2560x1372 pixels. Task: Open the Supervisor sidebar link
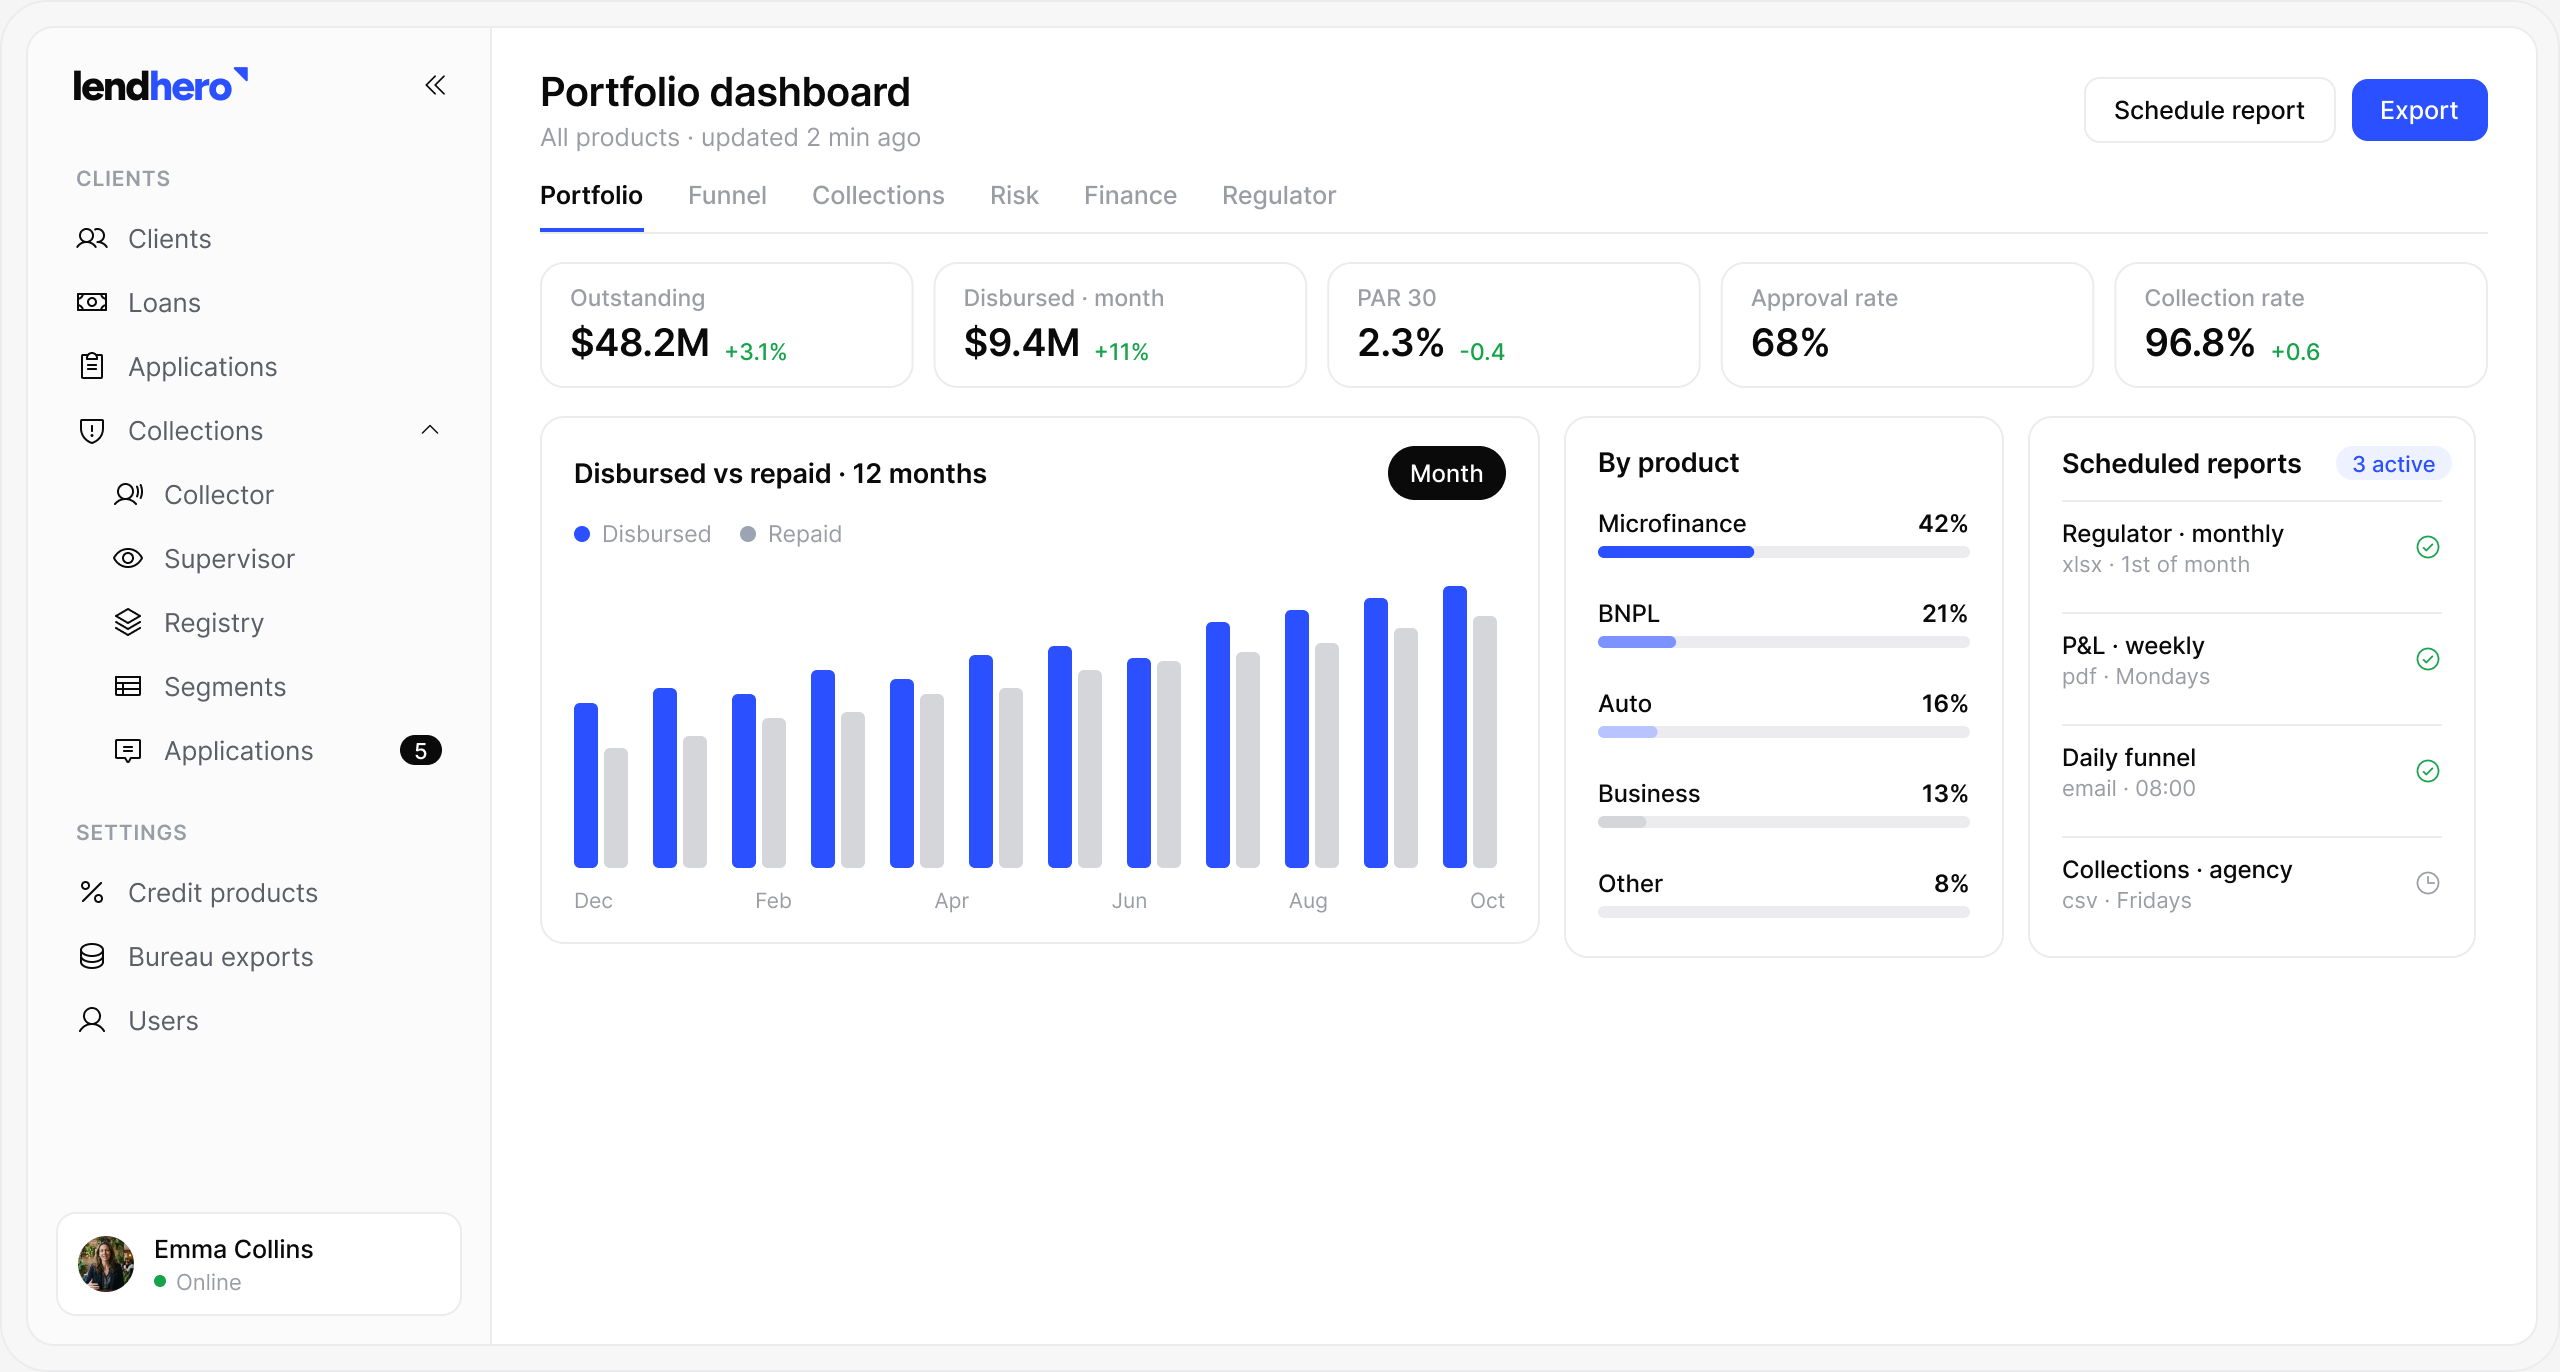(x=229, y=558)
